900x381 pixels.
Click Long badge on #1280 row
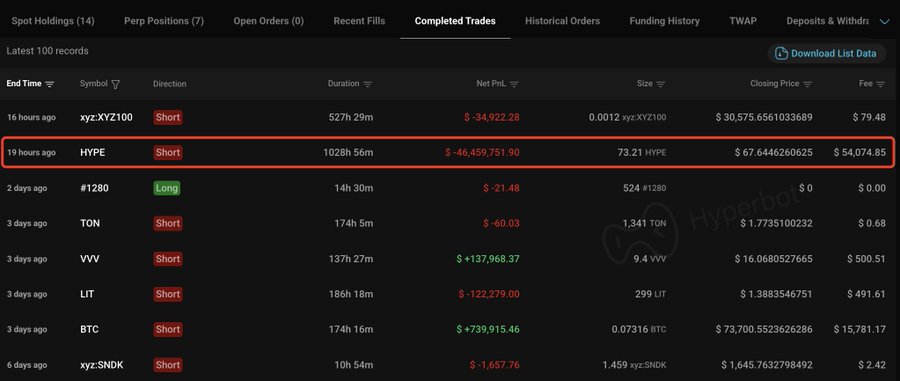[x=167, y=188]
